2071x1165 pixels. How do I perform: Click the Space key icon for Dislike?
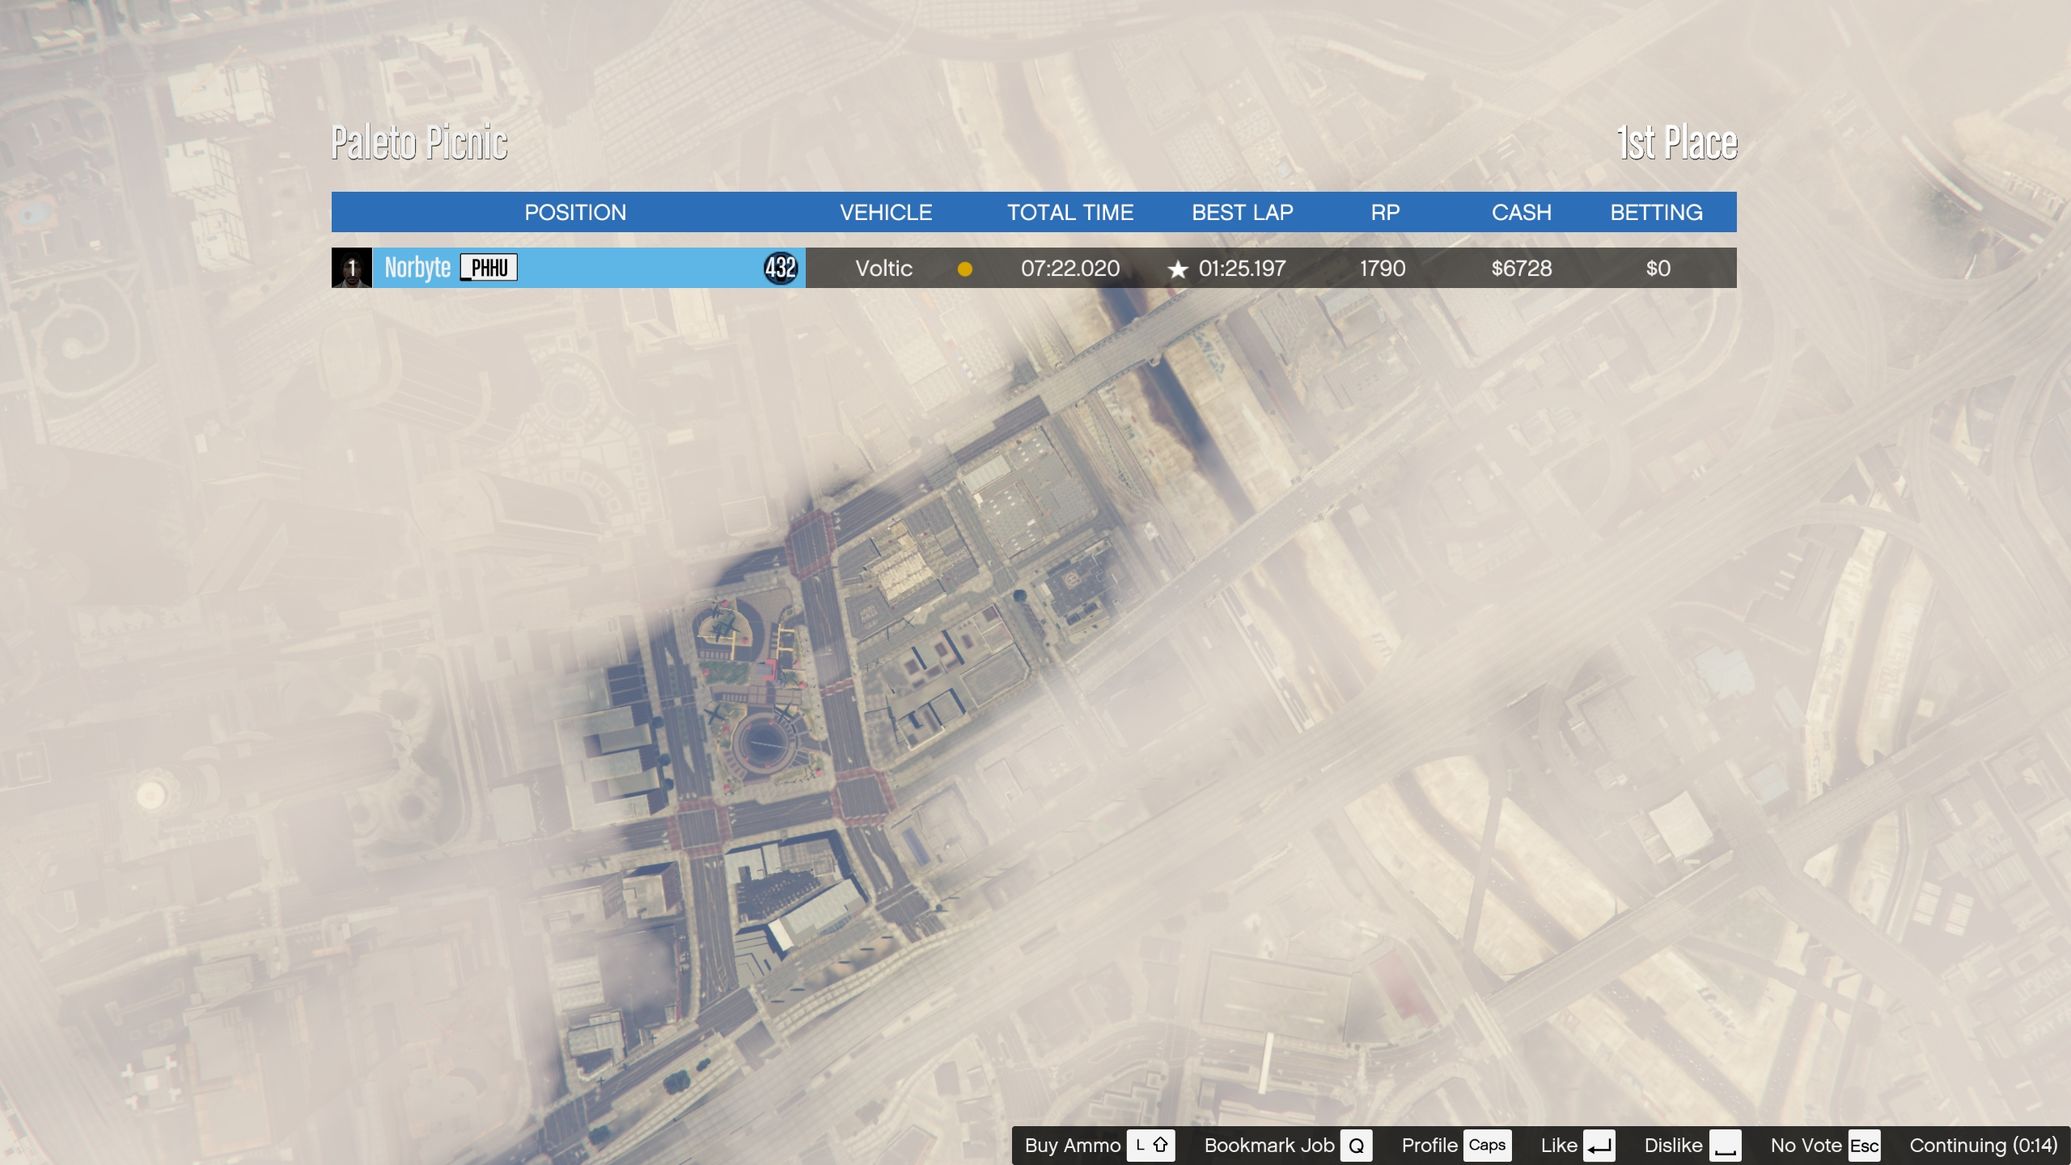(x=1725, y=1145)
